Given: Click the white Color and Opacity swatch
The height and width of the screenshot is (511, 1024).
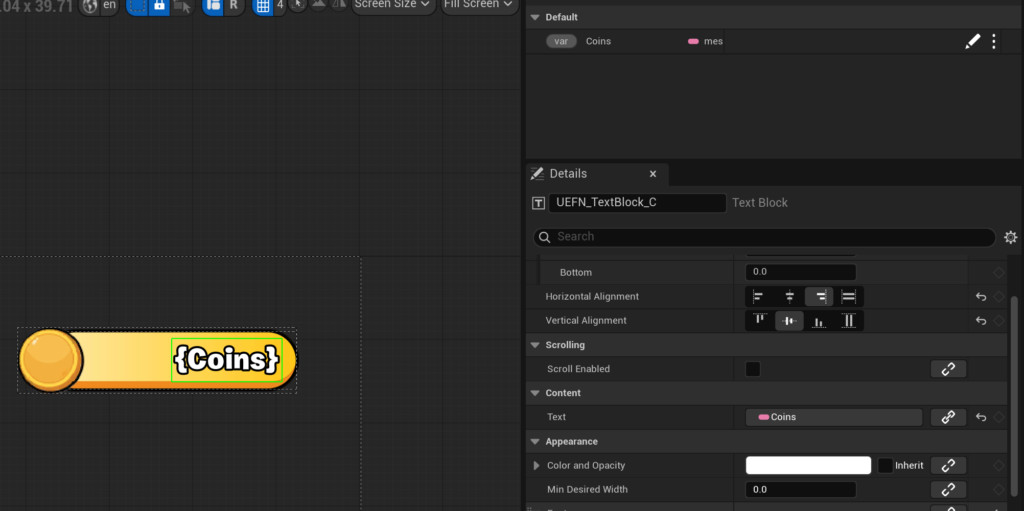Looking at the screenshot, I should 808,465.
